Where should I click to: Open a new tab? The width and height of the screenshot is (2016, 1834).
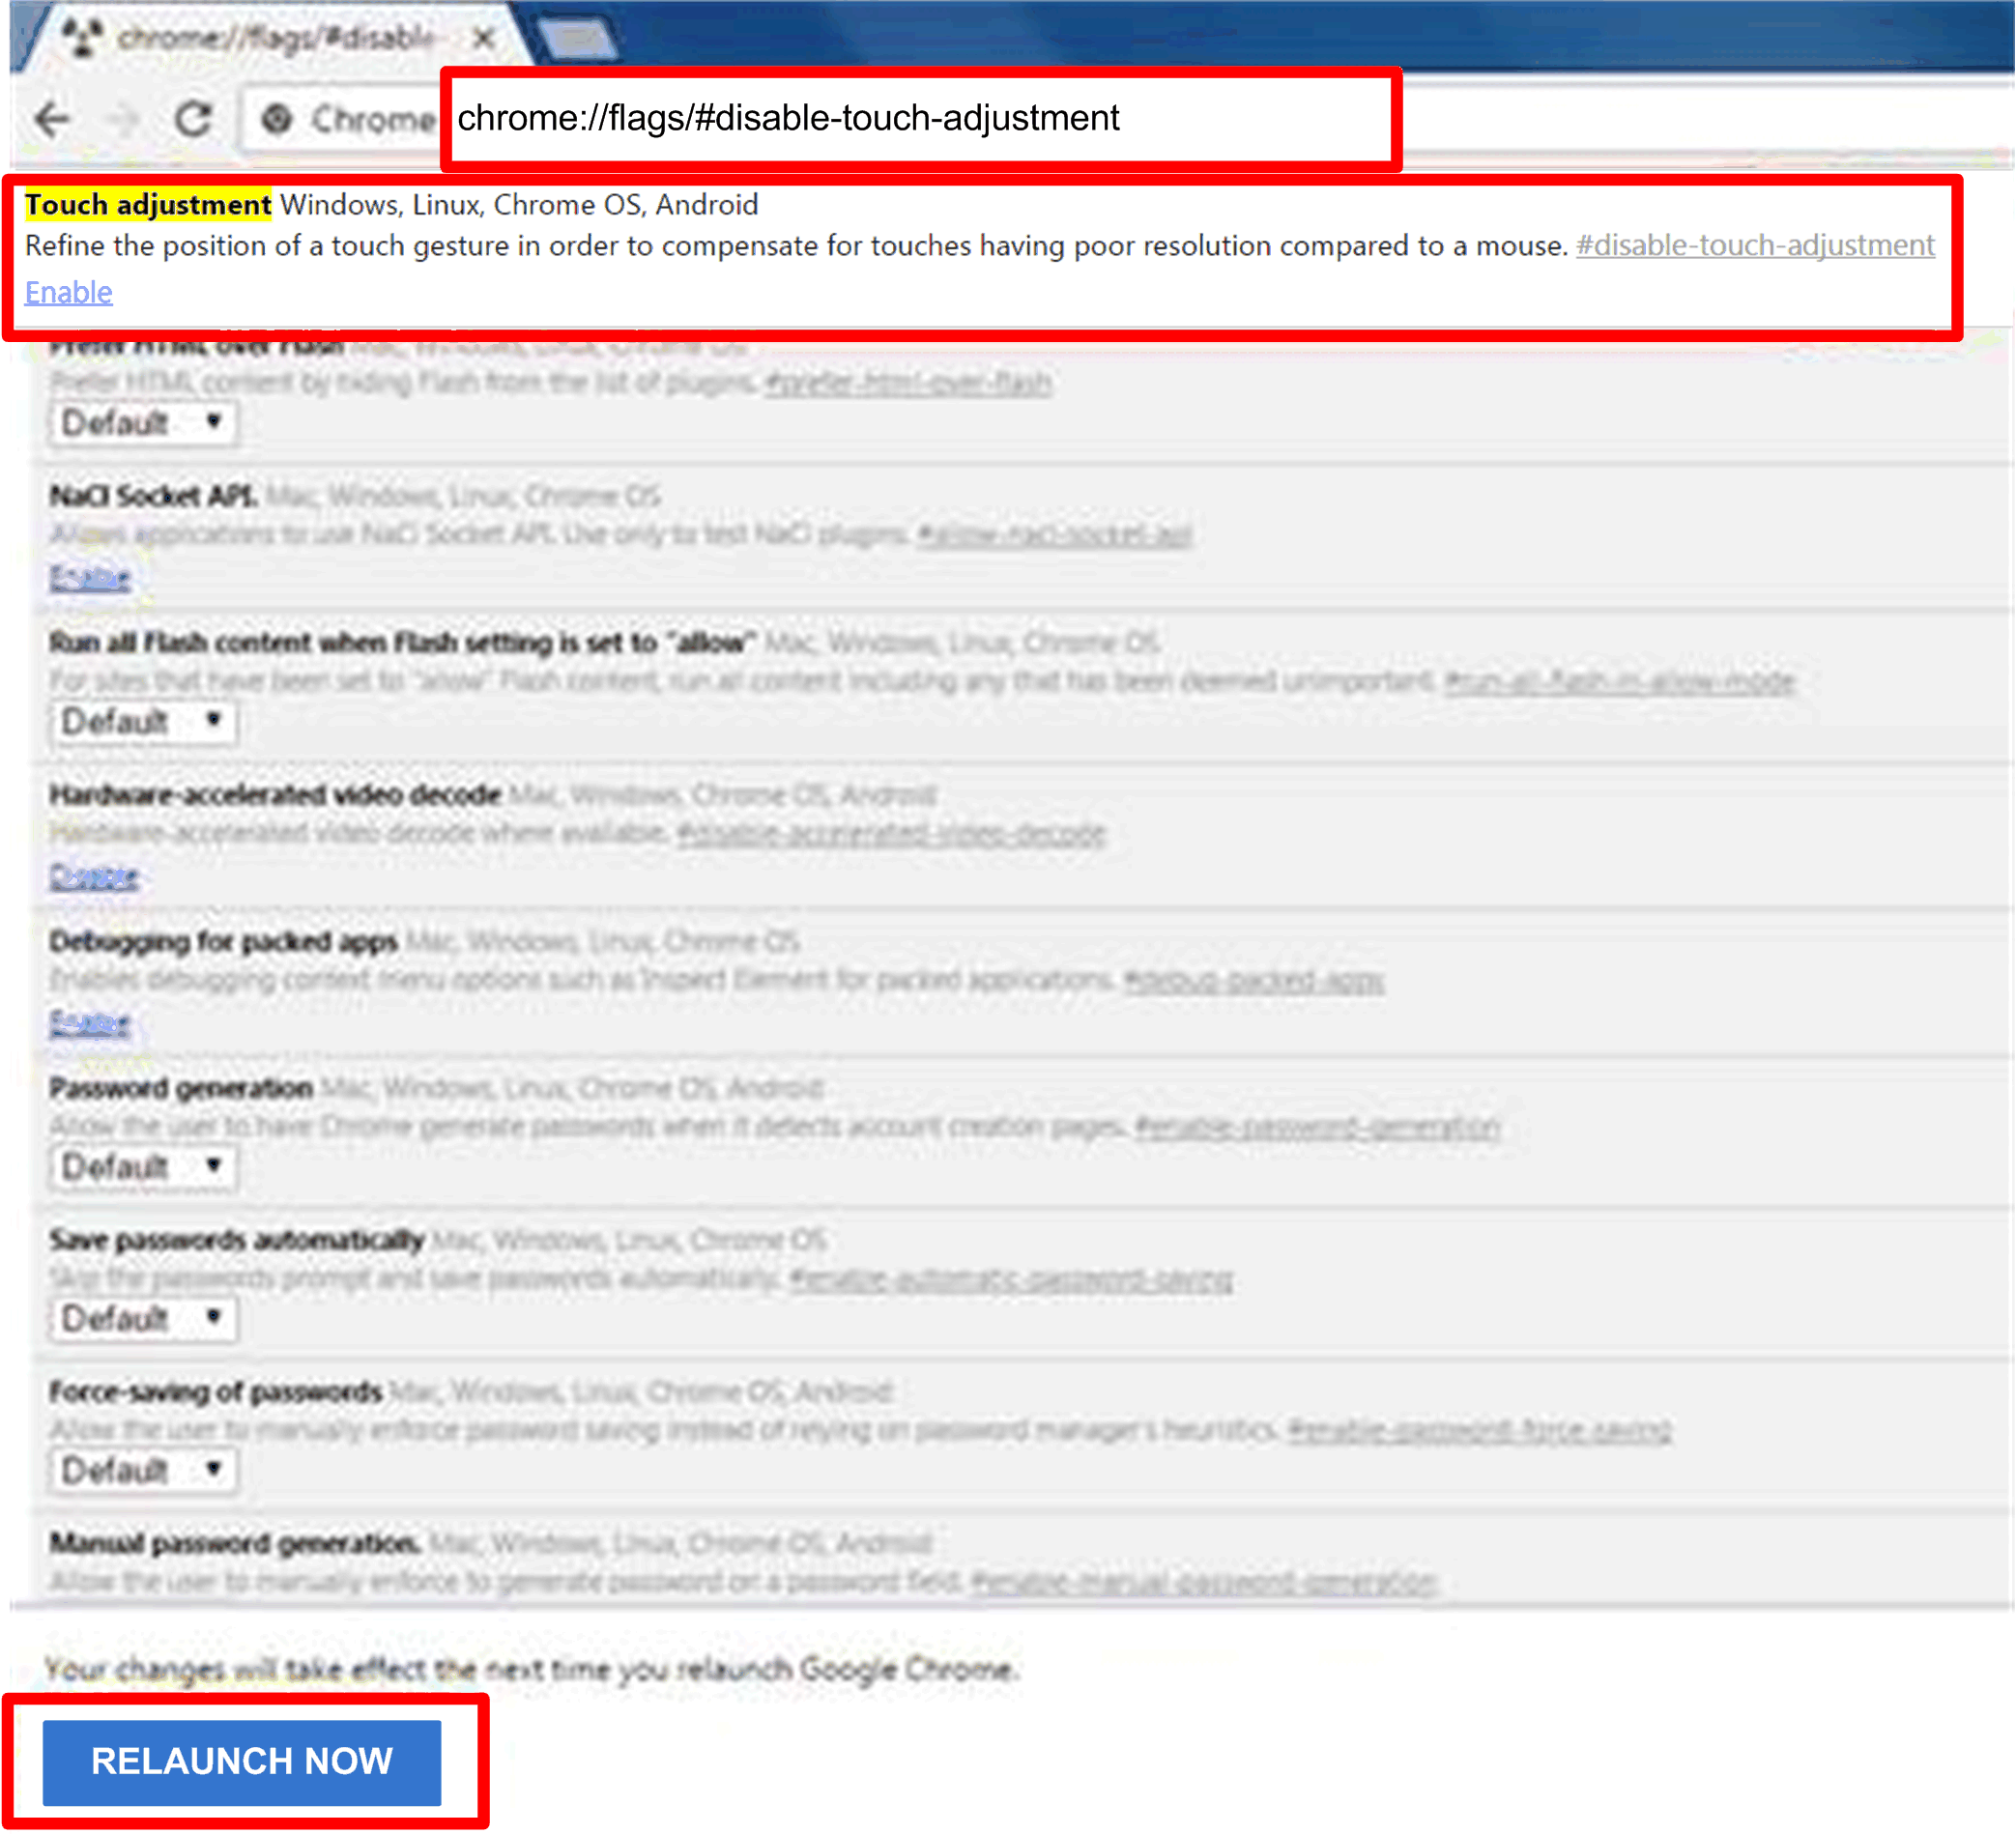[577, 40]
